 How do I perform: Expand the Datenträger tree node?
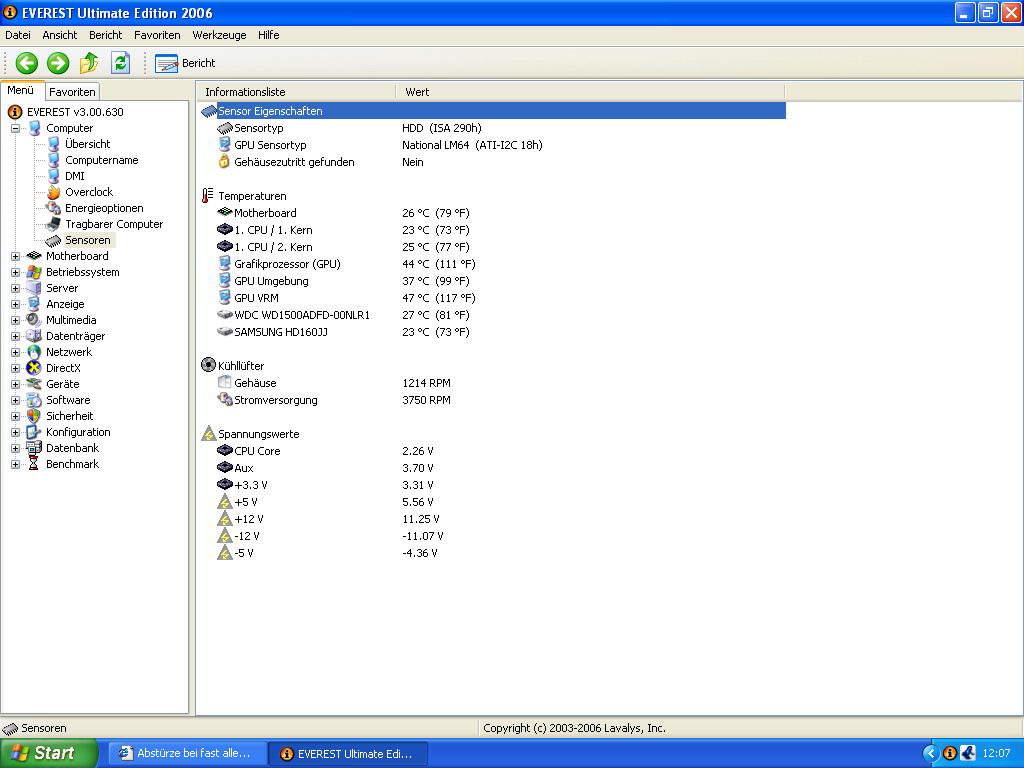pyautogui.click(x=16, y=336)
